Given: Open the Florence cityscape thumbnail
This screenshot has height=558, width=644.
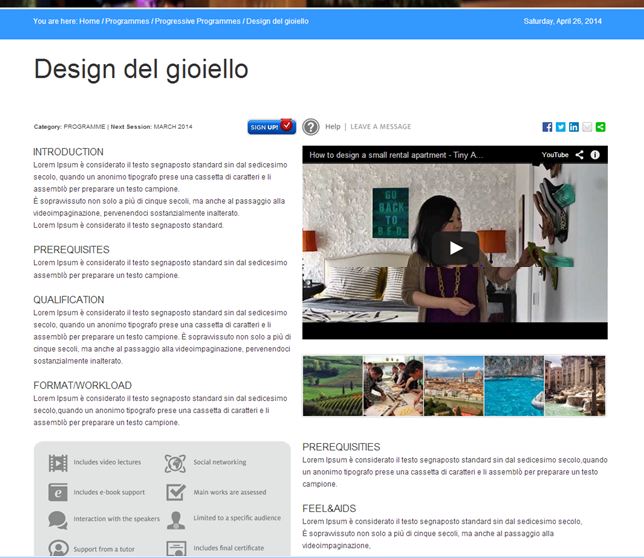Looking at the screenshot, I should [x=453, y=386].
